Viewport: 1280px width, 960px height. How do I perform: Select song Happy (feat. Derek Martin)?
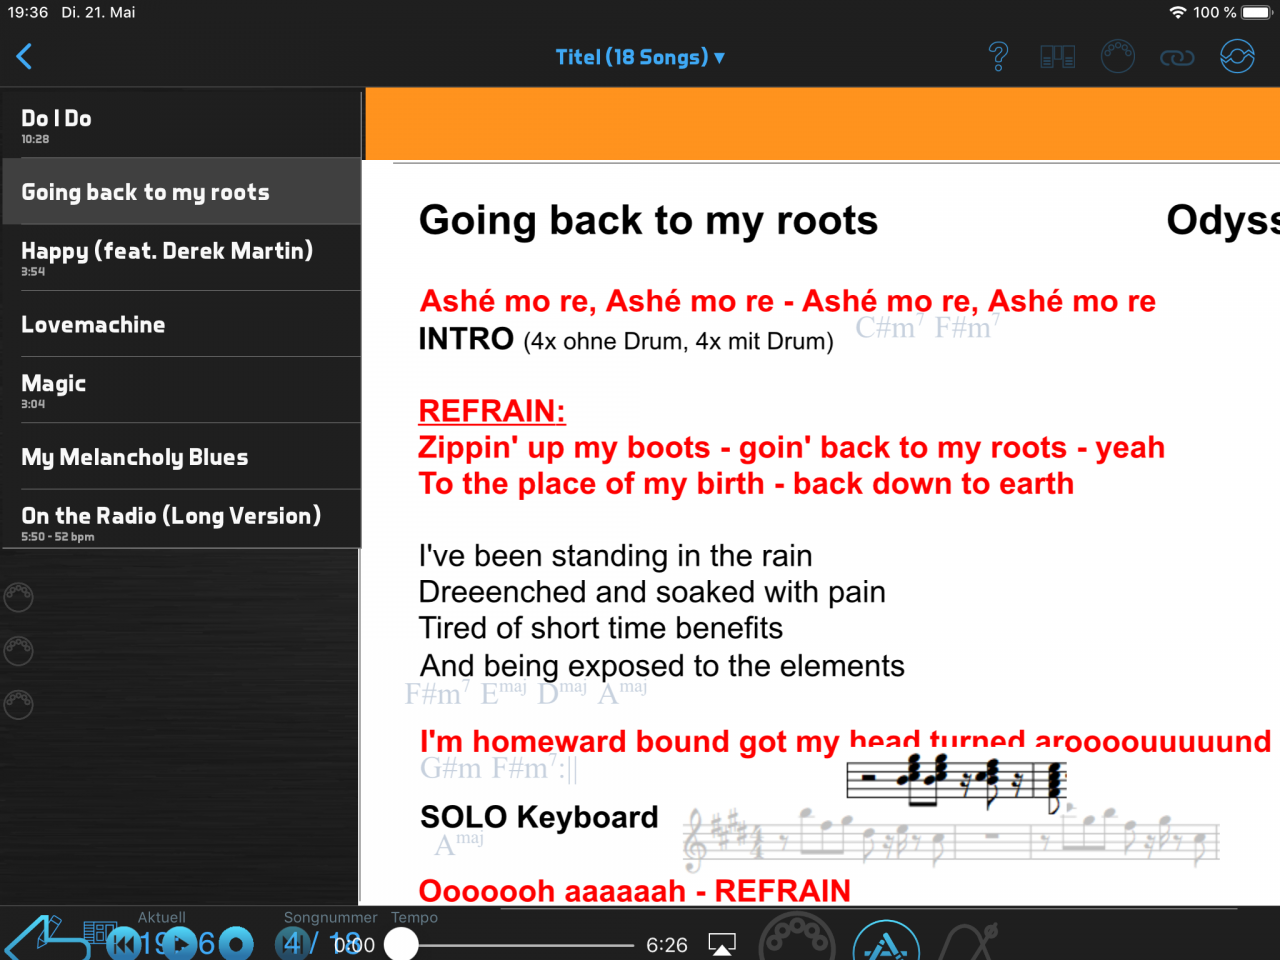pyautogui.click(x=181, y=257)
